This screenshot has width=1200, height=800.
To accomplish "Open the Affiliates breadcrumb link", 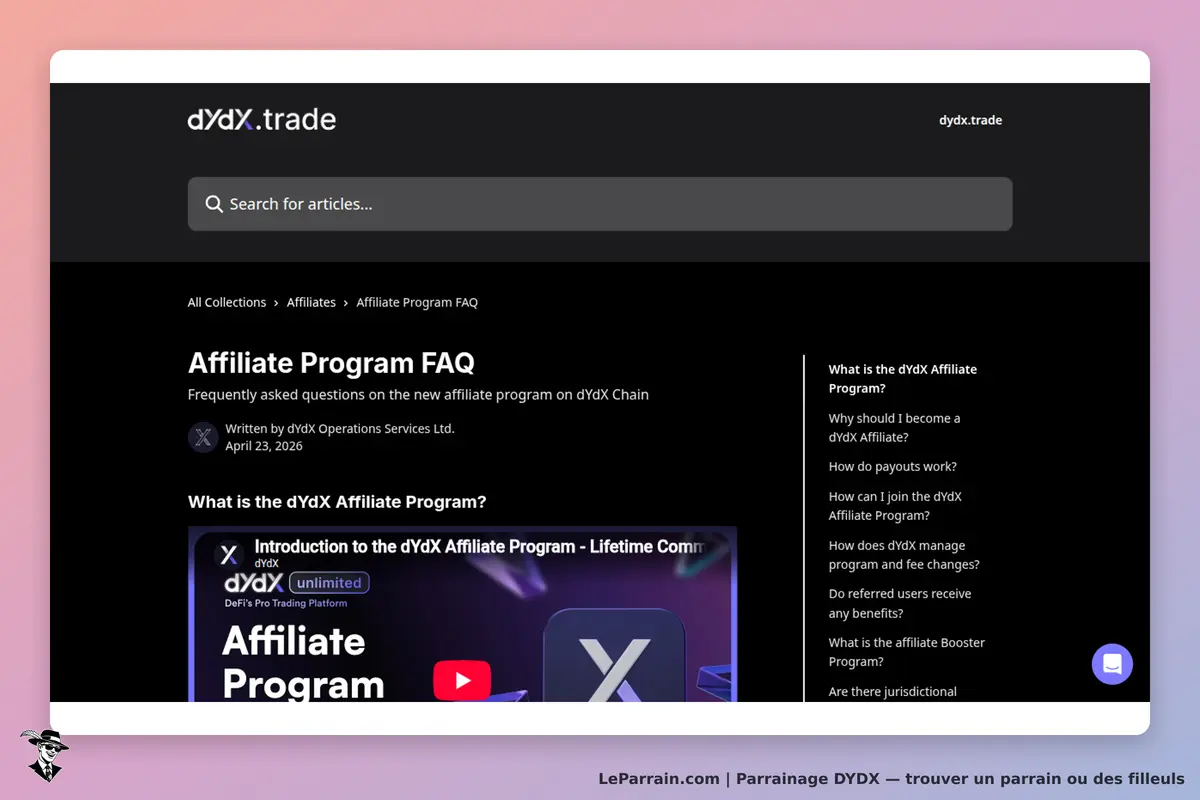I will coord(311,302).
